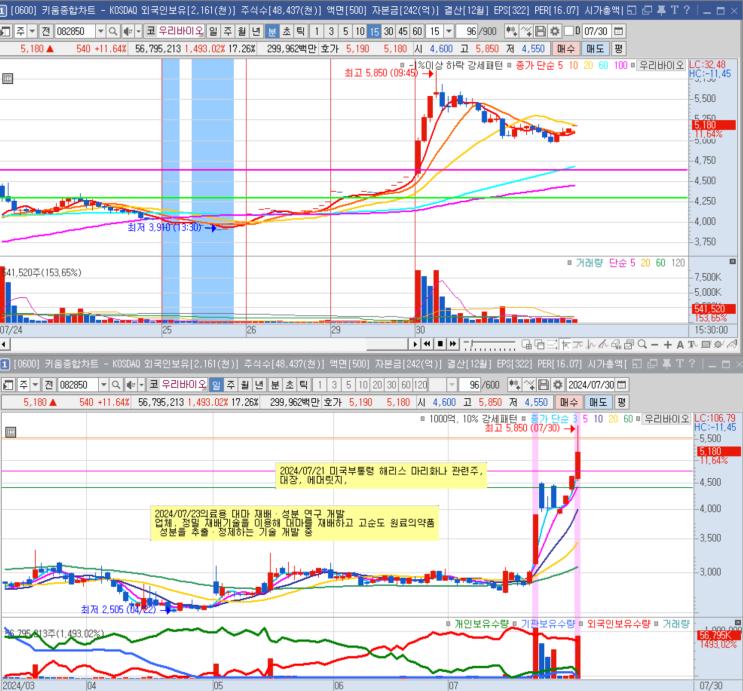Open the calendar picker next to 2024/07/30
This screenshot has width=743, height=691.
click(621, 384)
